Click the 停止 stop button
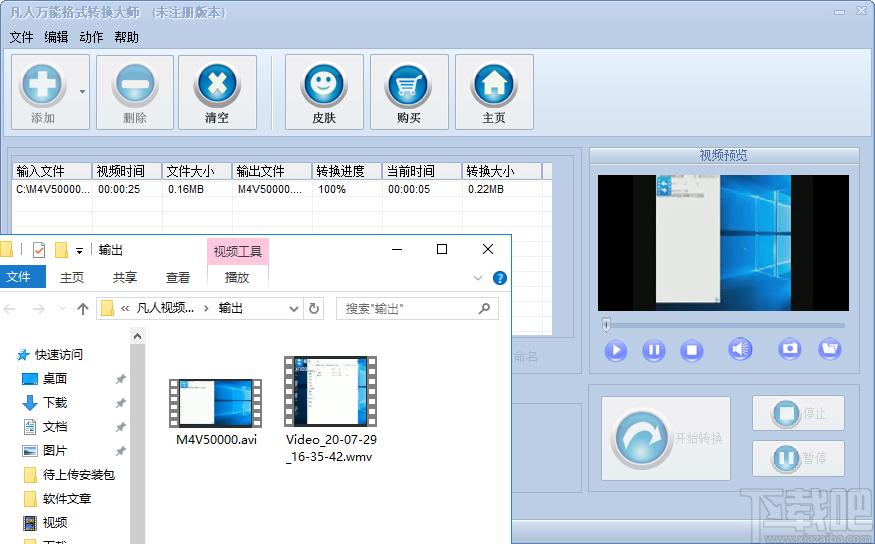This screenshot has height=544, width=875. (798, 413)
